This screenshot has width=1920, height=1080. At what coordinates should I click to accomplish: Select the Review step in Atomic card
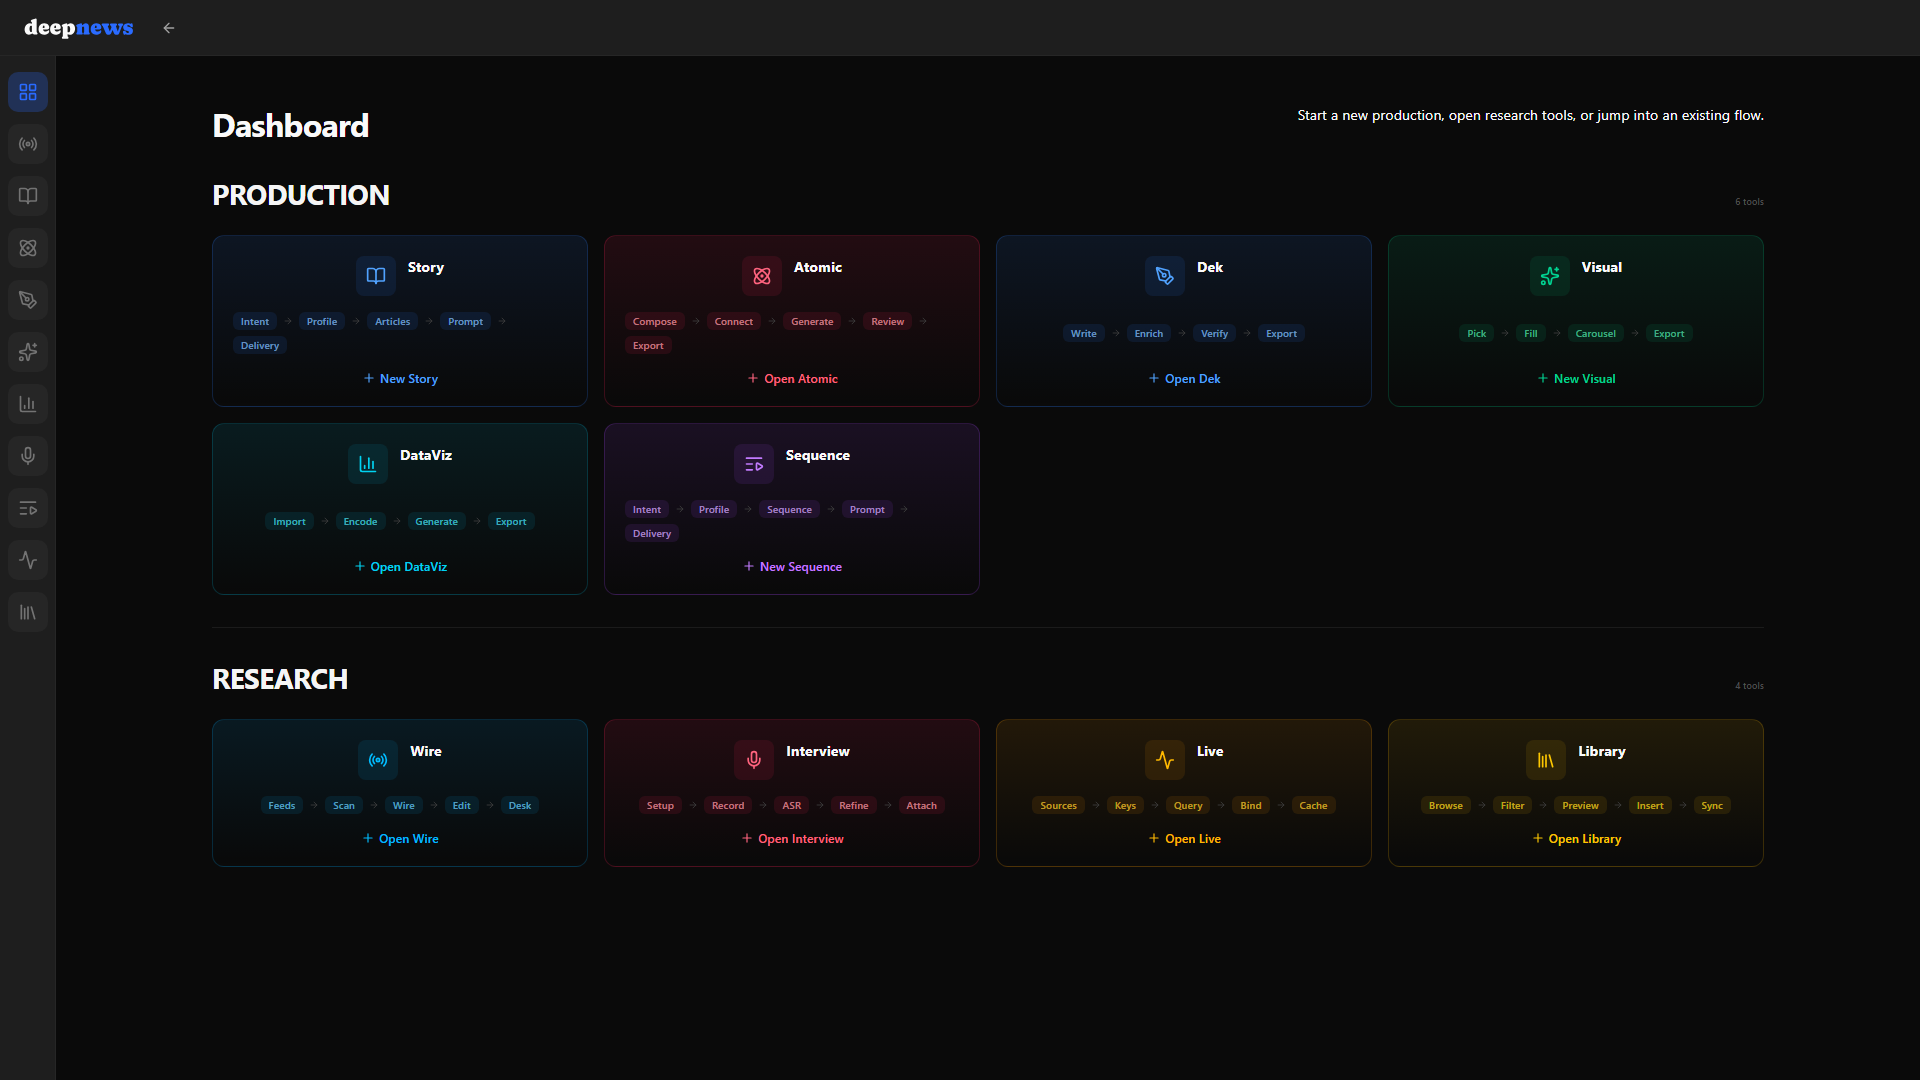coord(887,322)
